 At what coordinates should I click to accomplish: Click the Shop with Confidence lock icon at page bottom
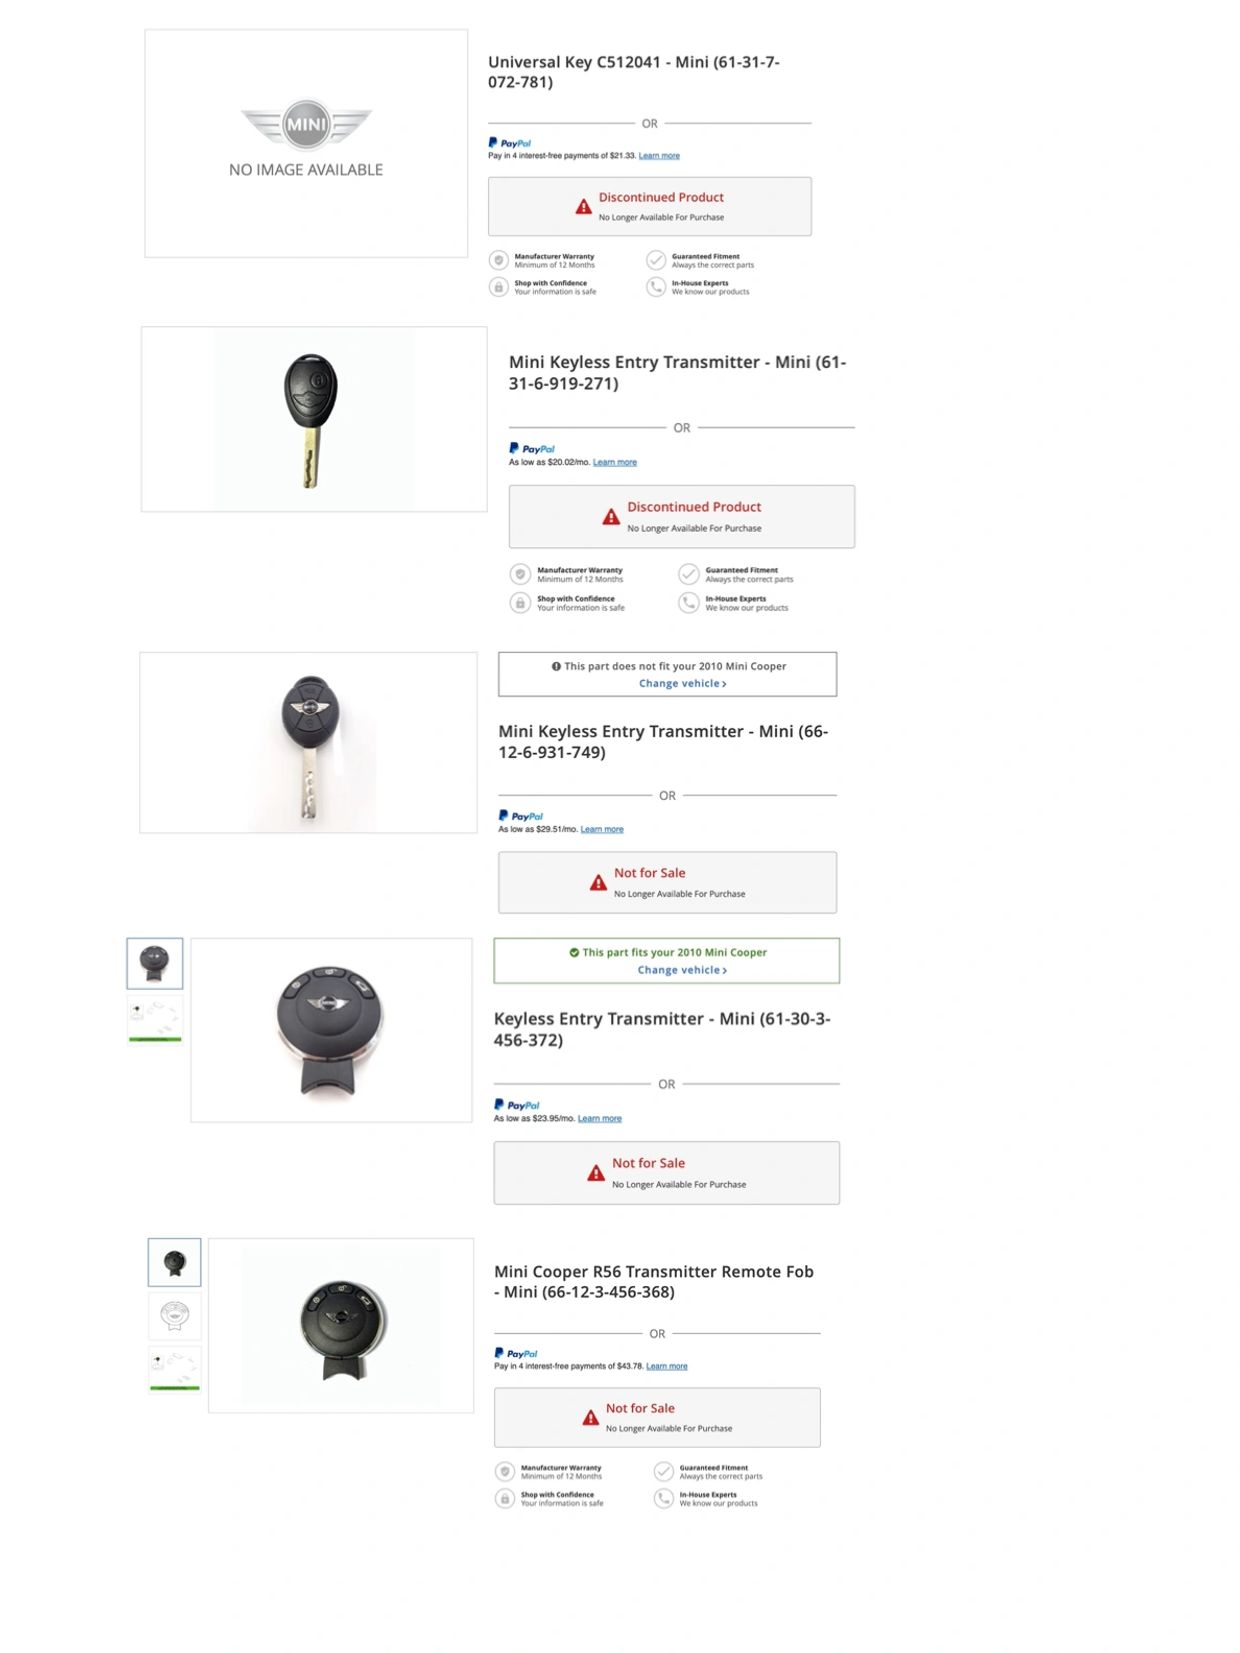point(505,1498)
